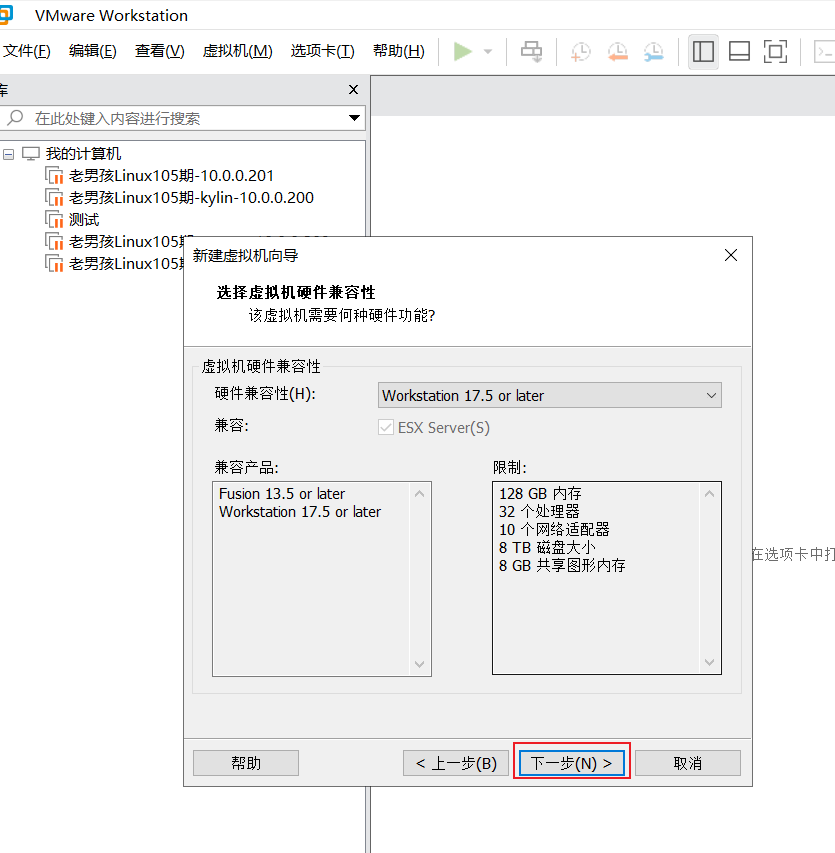This screenshot has width=835, height=853.
Task: Open the library search filter dropdown
Action: click(x=354, y=118)
